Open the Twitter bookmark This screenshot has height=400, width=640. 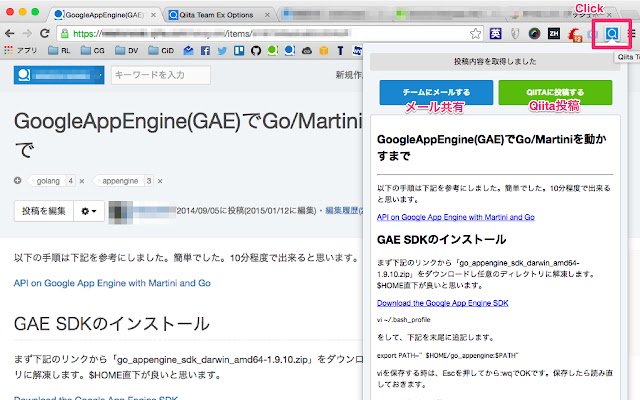tap(222, 51)
